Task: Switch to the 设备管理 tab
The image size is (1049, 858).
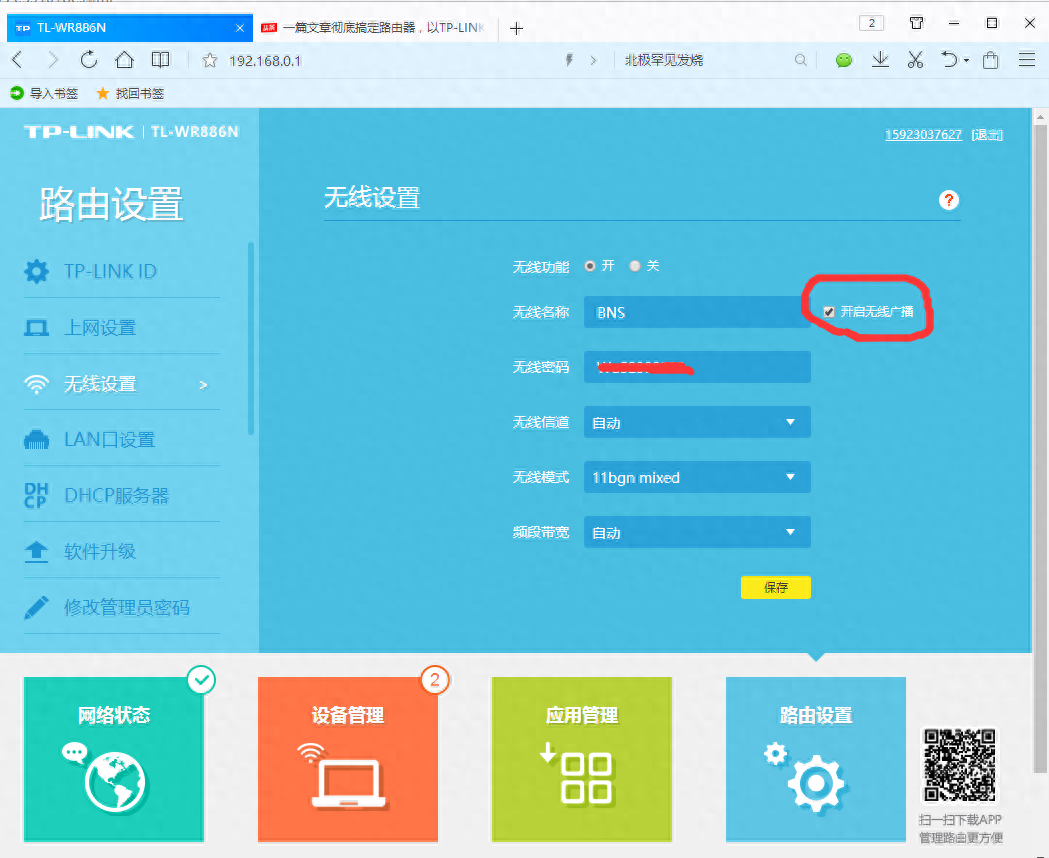Action: point(347,758)
